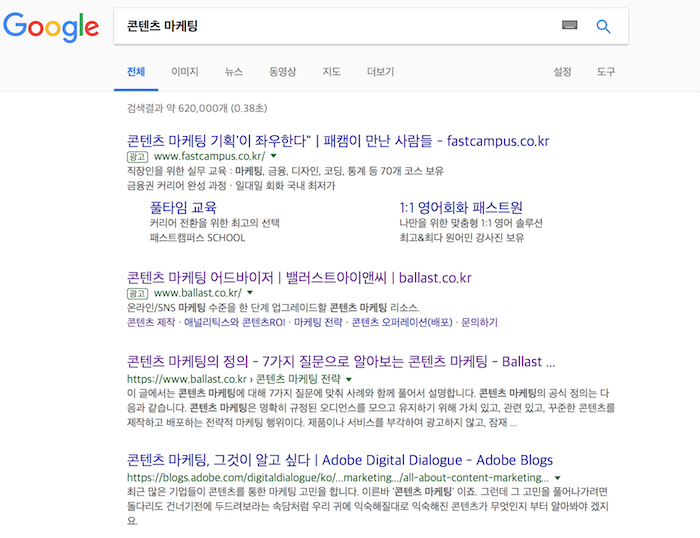Image resolution: width=700 pixels, height=538 pixels.
Task: Open the 동영상 tab
Action: [282, 71]
